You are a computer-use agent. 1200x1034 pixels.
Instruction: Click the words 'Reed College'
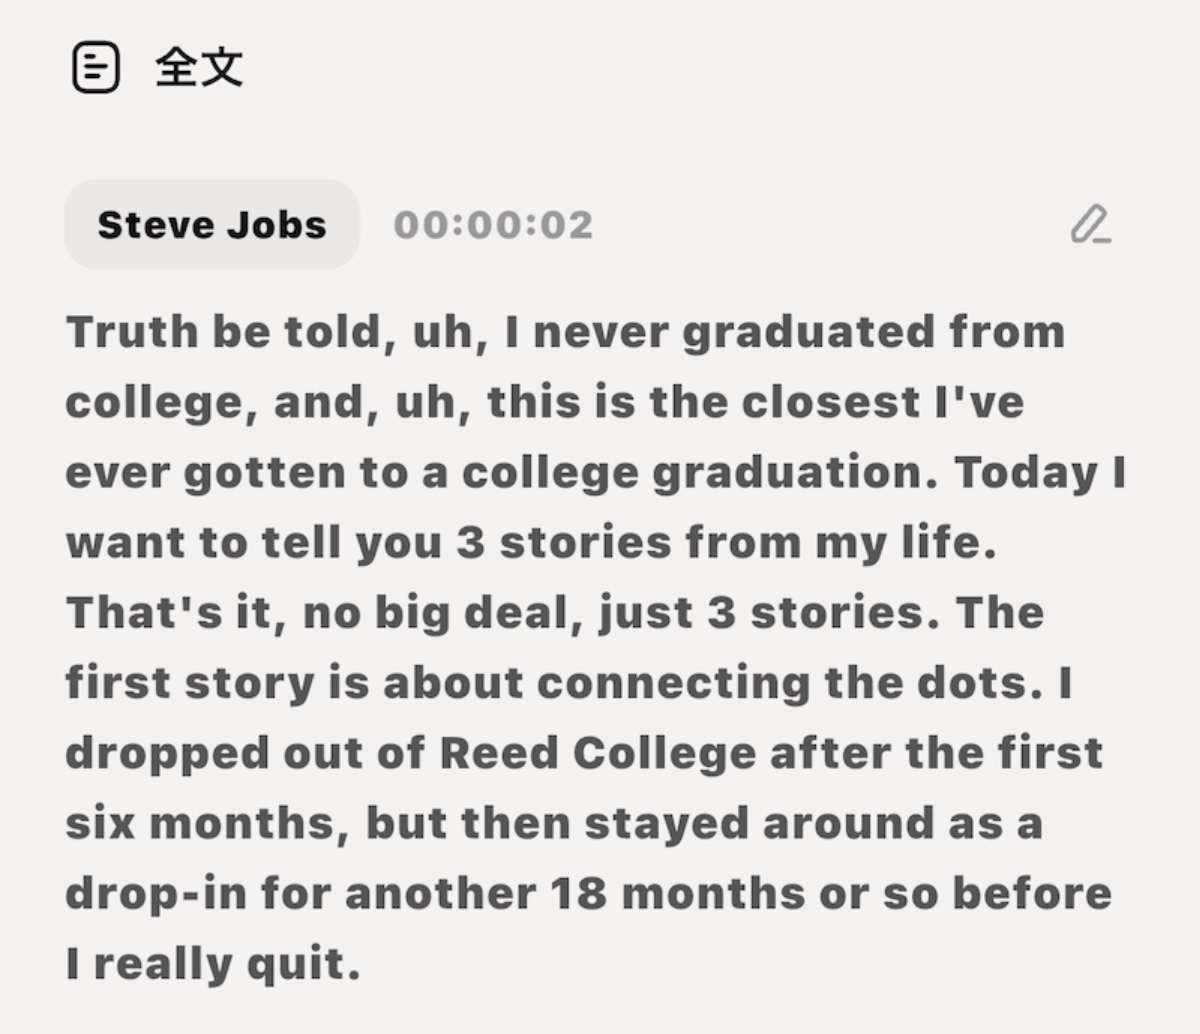(598, 753)
